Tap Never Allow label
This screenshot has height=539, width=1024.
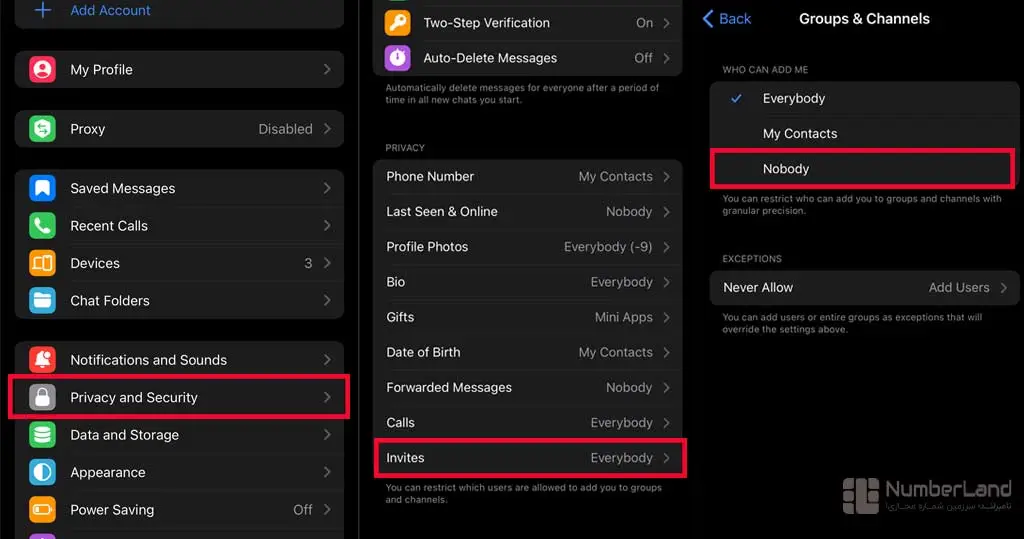click(758, 287)
